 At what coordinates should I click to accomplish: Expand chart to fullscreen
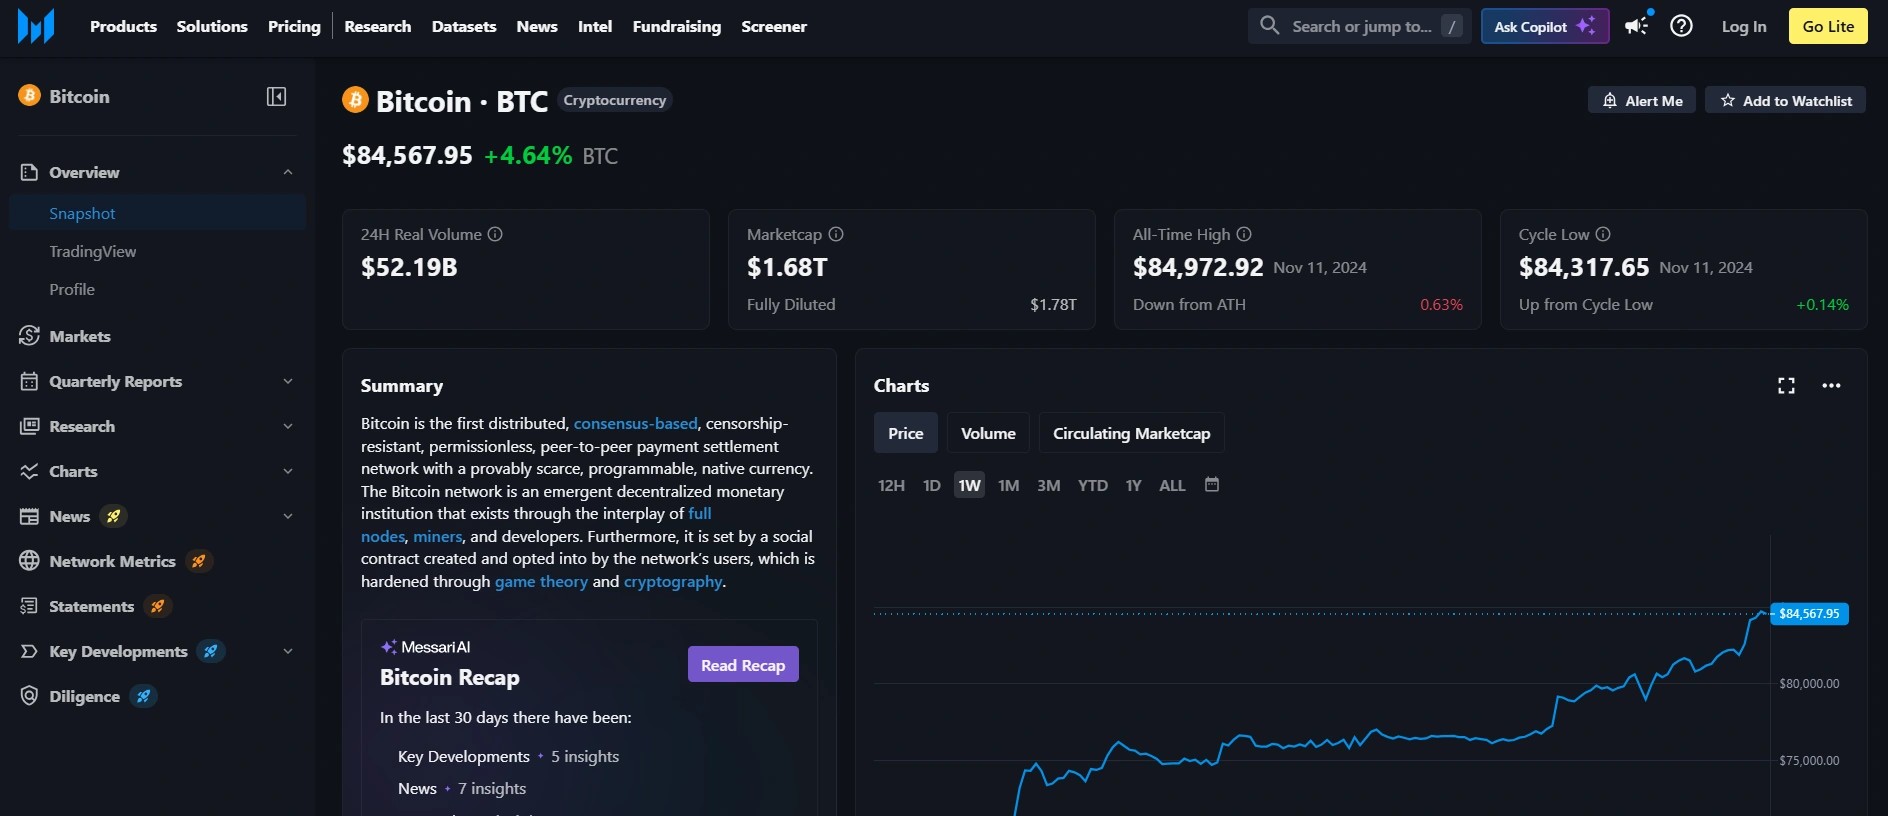pos(1786,386)
